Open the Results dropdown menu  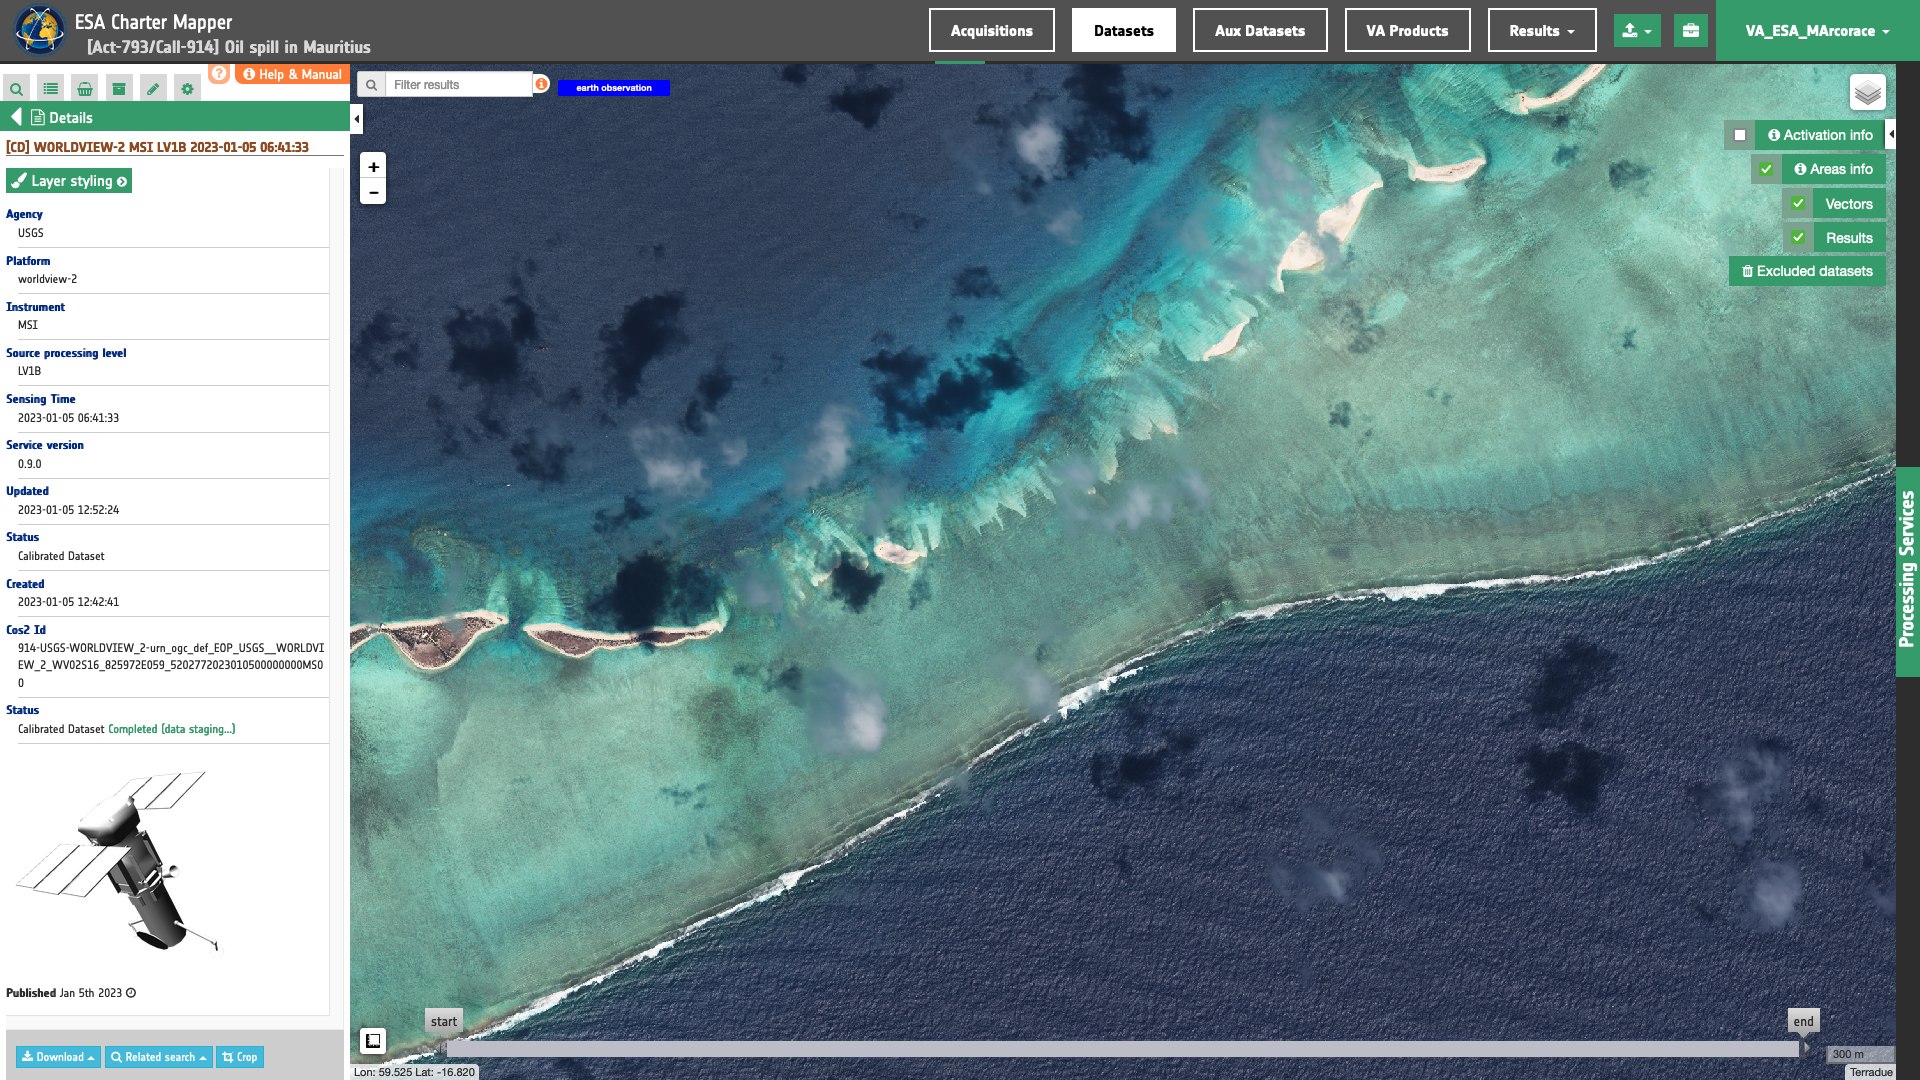click(1541, 31)
